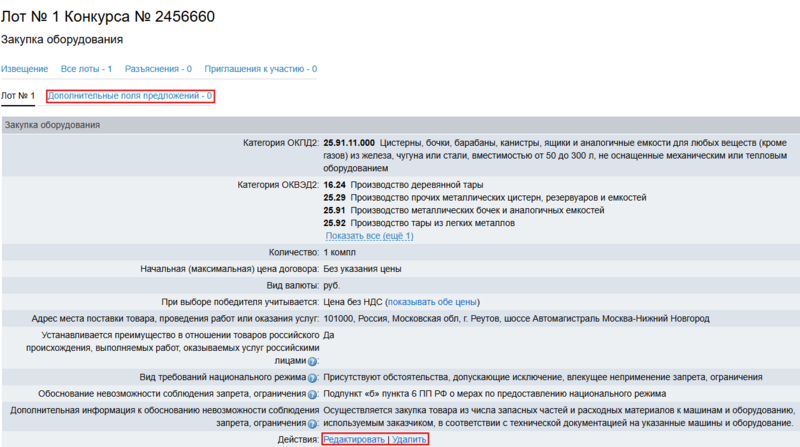
Task: Click help icon beside 'Обоснование невозможности соблюдения запрета'
Action: coord(313,394)
